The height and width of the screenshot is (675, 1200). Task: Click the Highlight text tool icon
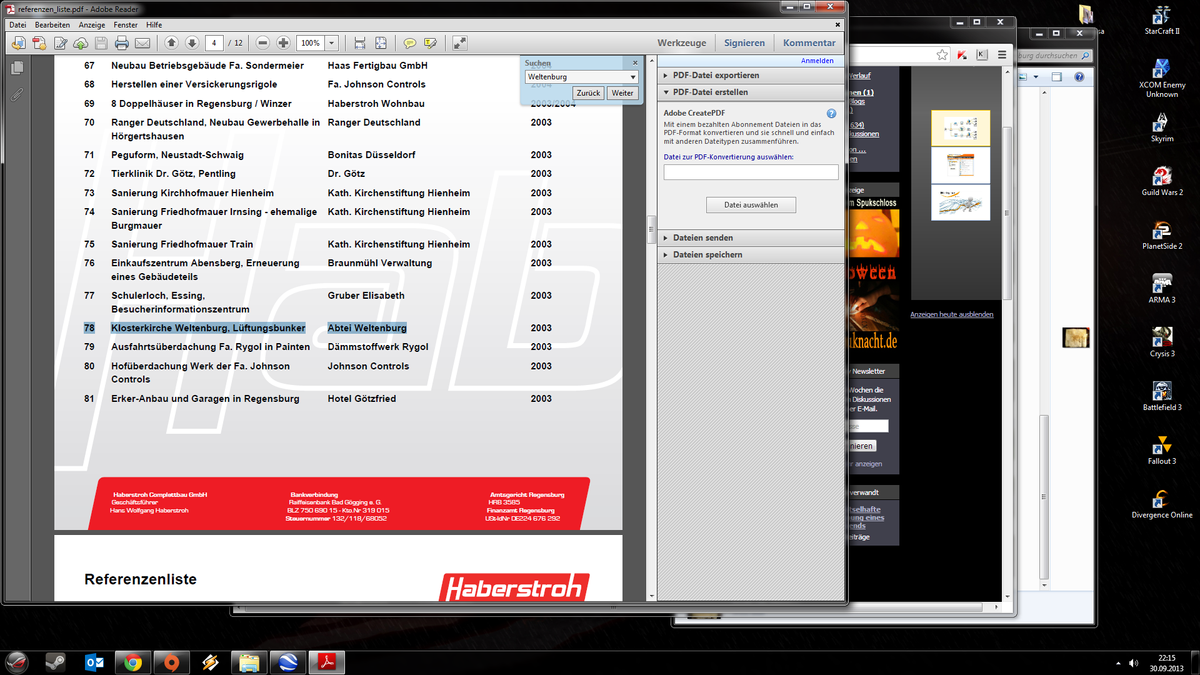click(431, 43)
